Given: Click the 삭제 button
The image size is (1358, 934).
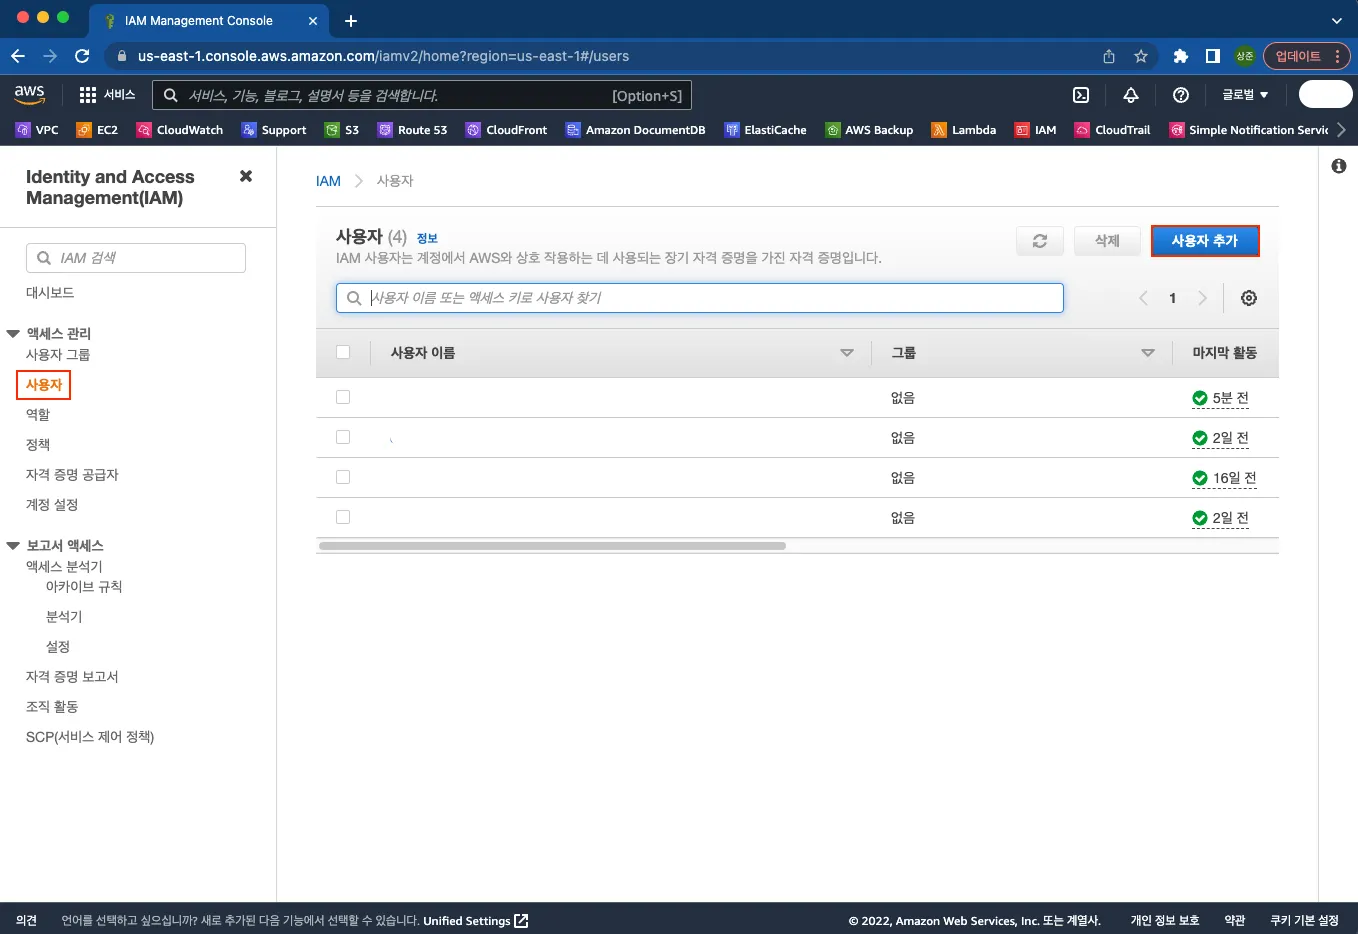Looking at the screenshot, I should click(x=1107, y=241).
